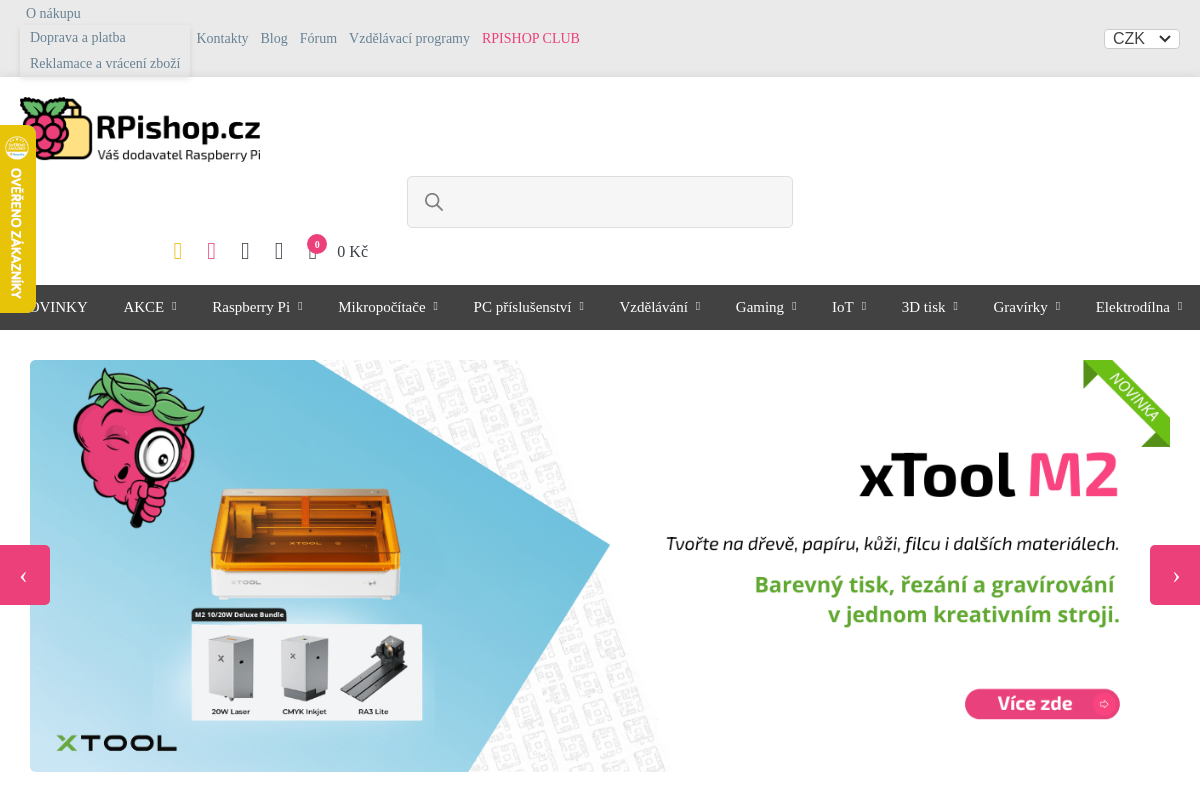Click the RPishop.cz raspberry logo

pyautogui.click(x=140, y=129)
